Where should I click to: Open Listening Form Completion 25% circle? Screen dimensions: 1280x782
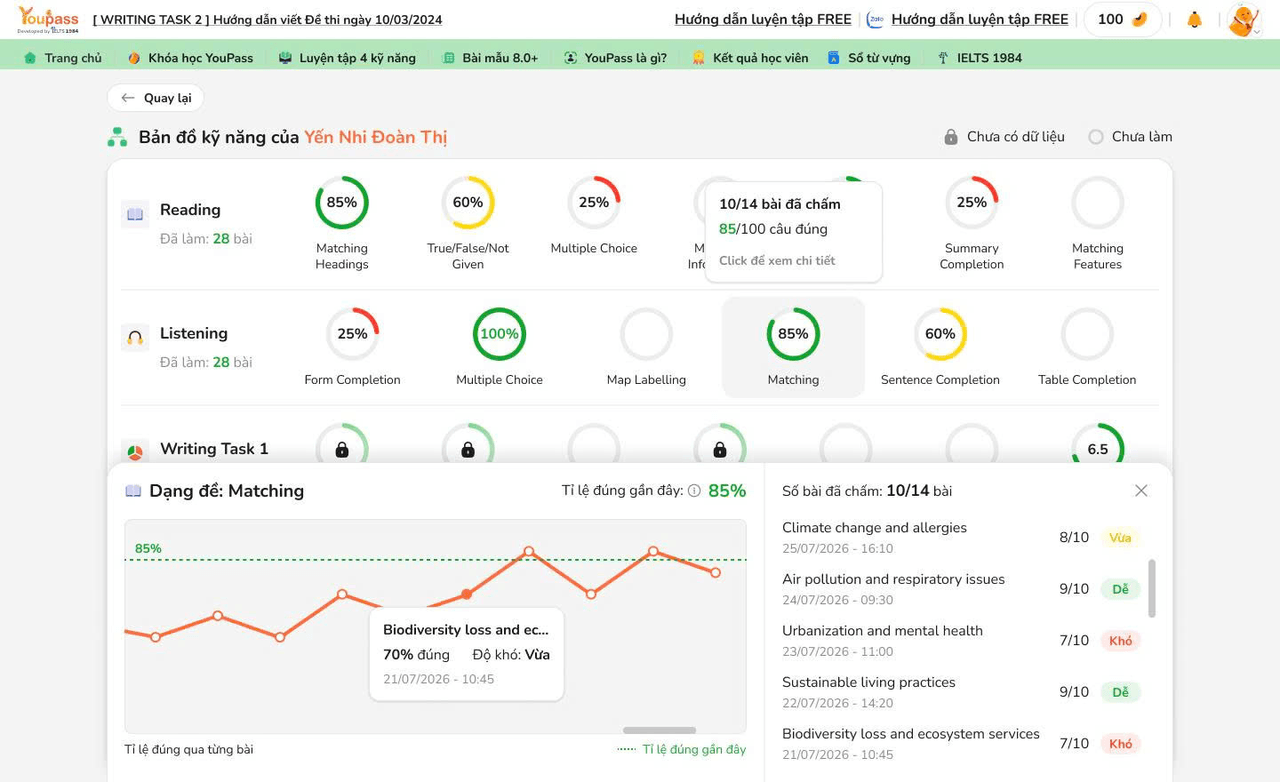click(352, 334)
